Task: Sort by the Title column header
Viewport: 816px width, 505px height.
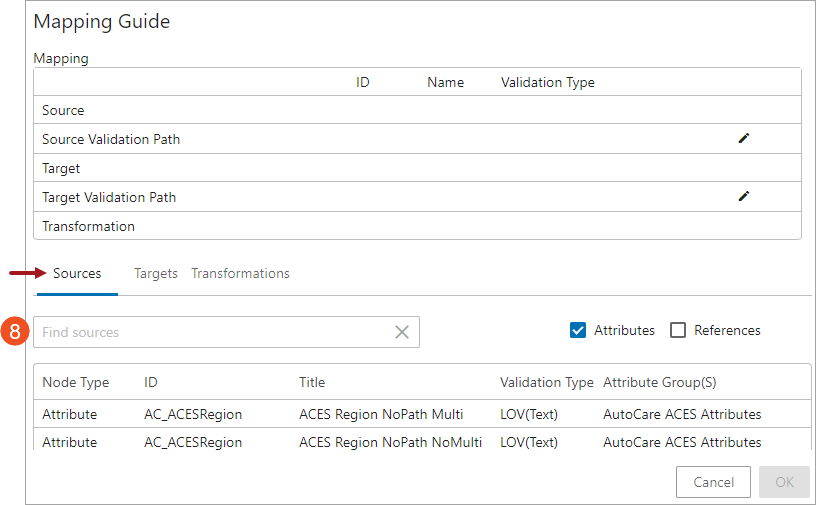Action: pos(312,382)
